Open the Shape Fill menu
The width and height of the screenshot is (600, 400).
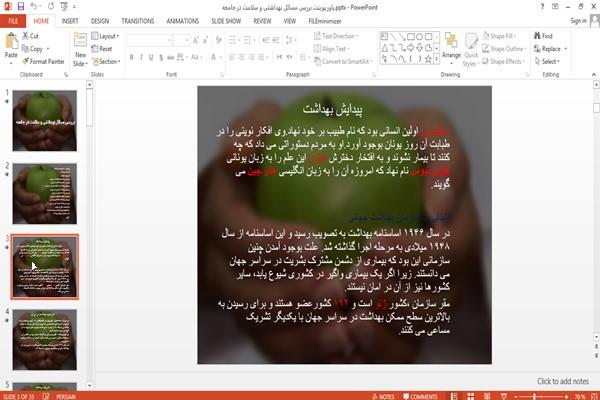(499, 36)
